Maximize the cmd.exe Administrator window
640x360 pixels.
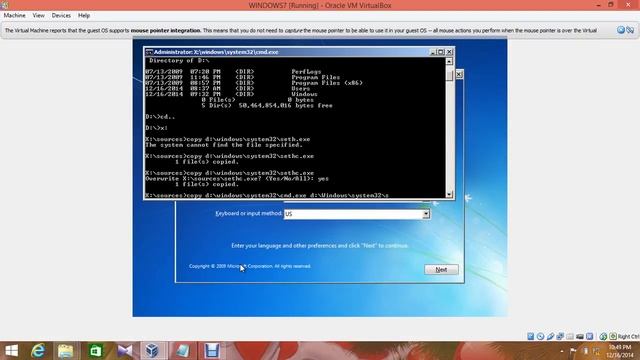pyautogui.click(x=441, y=52)
